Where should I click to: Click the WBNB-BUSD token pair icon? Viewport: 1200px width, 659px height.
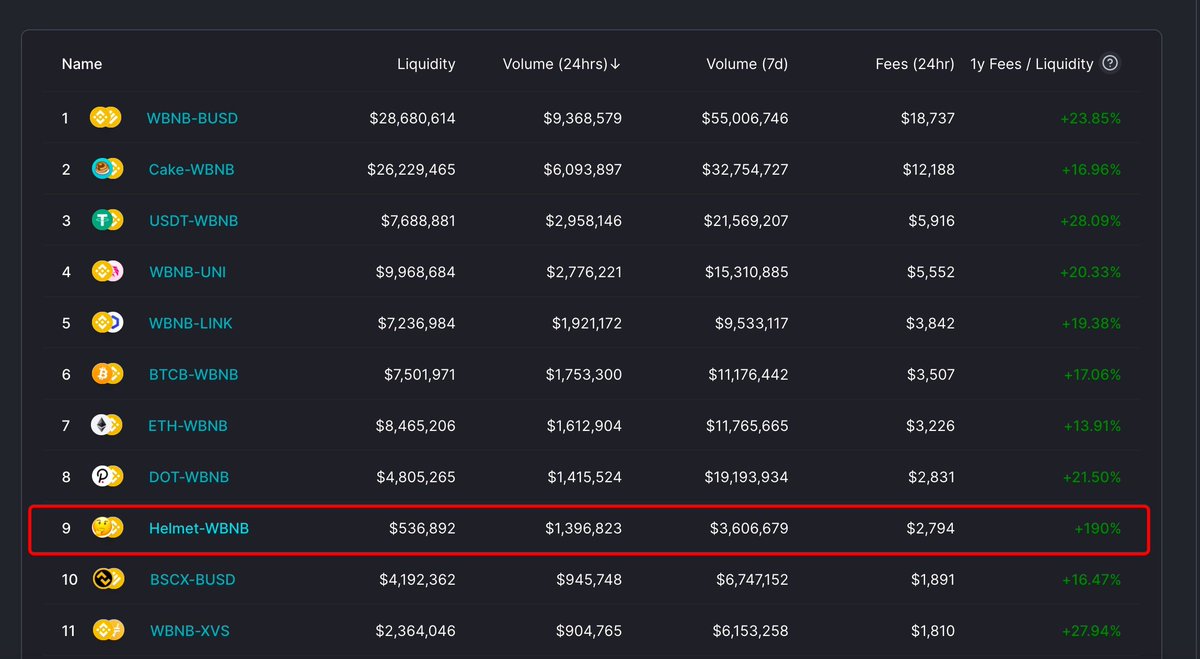tap(106, 118)
